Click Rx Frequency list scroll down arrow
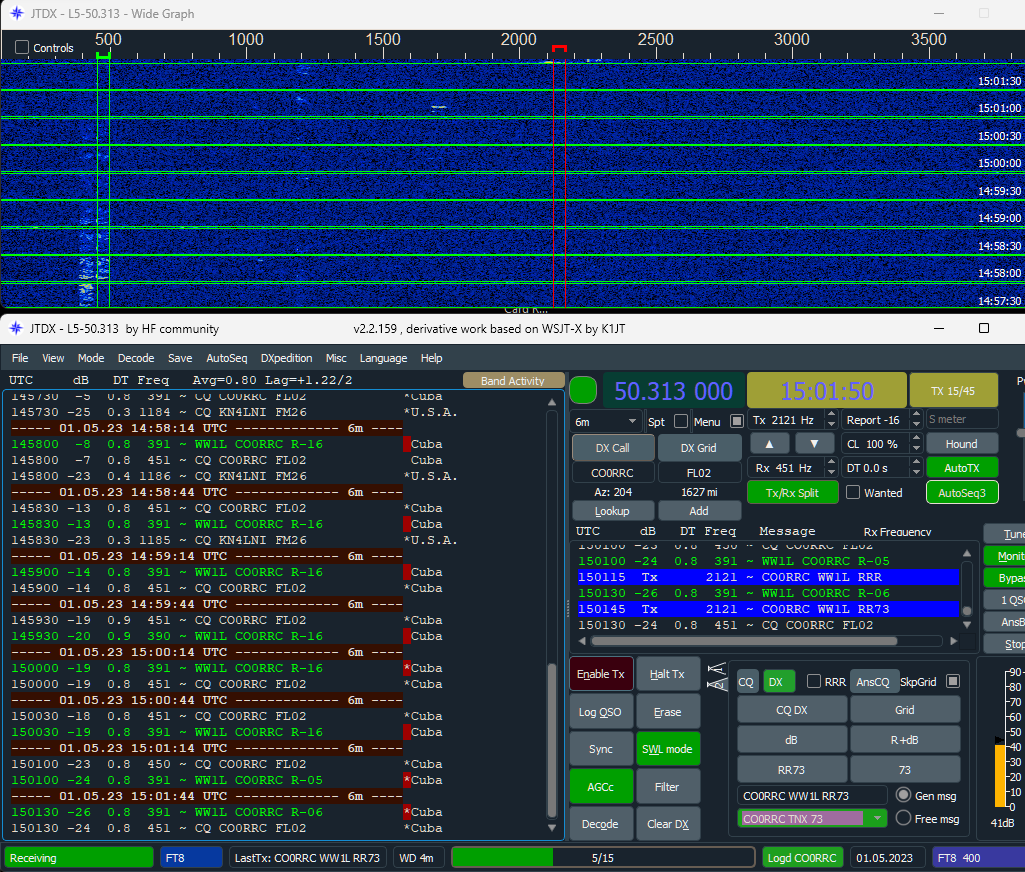This screenshot has width=1025, height=872. (x=967, y=625)
